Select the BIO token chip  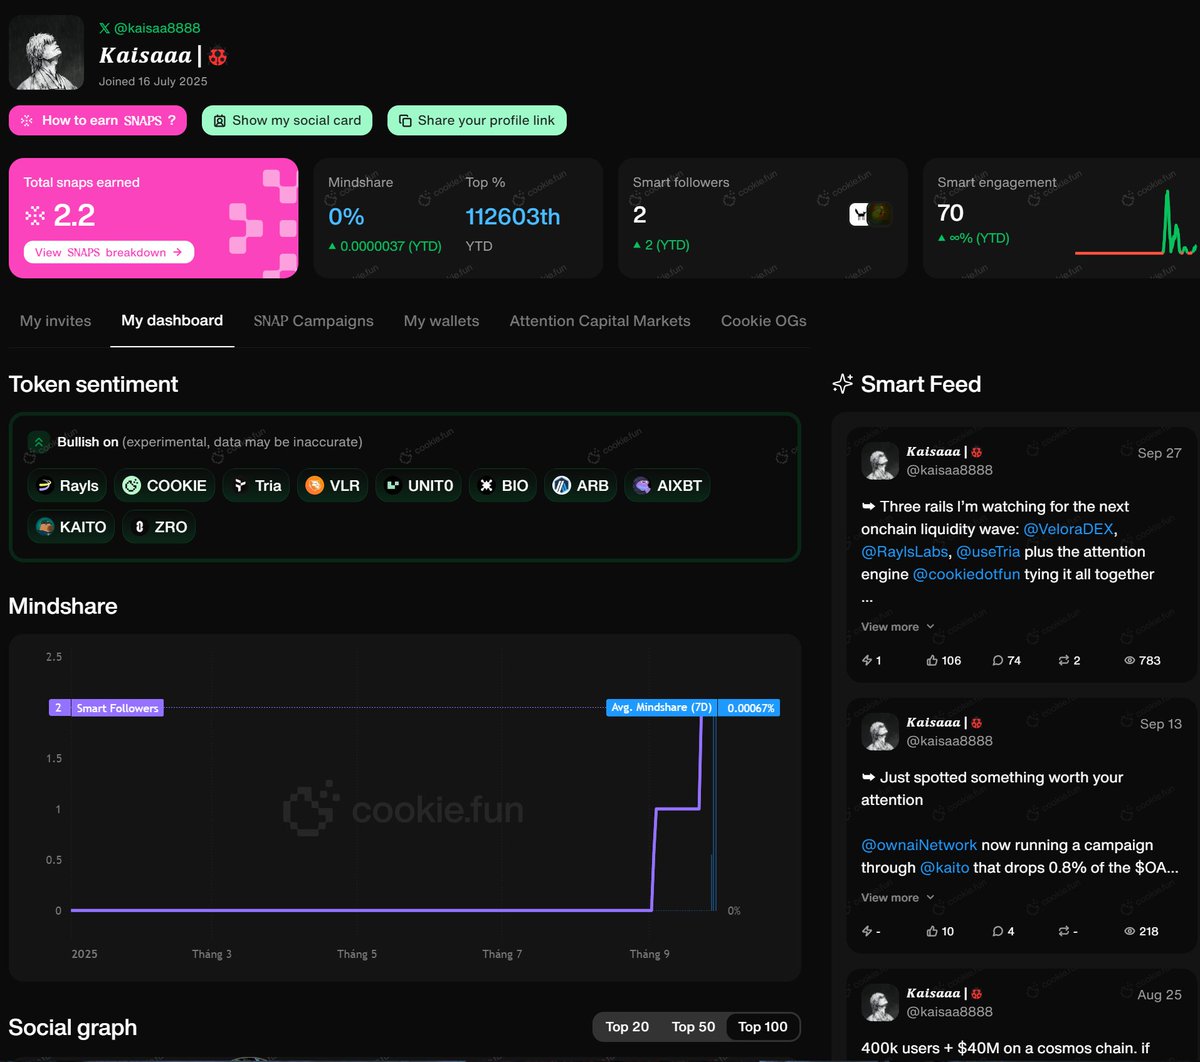pos(503,485)
